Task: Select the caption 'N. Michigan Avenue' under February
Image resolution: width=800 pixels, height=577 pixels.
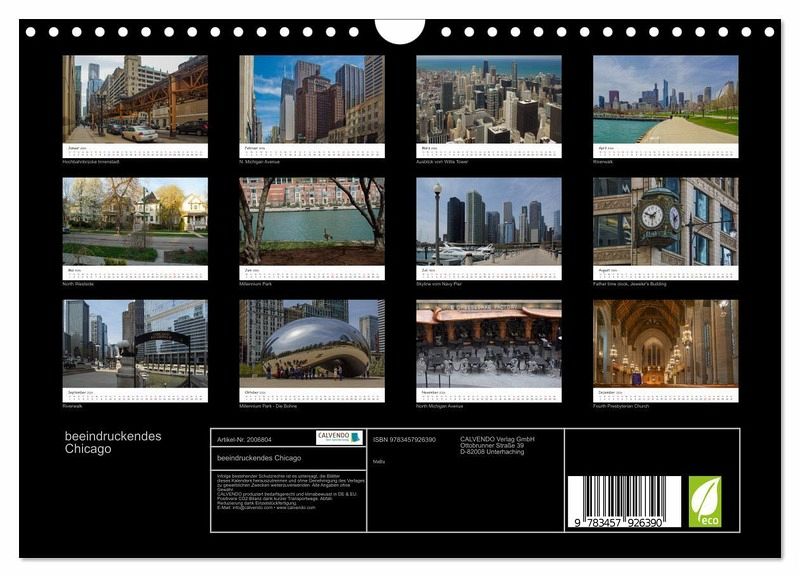Action: coord(259,162)
